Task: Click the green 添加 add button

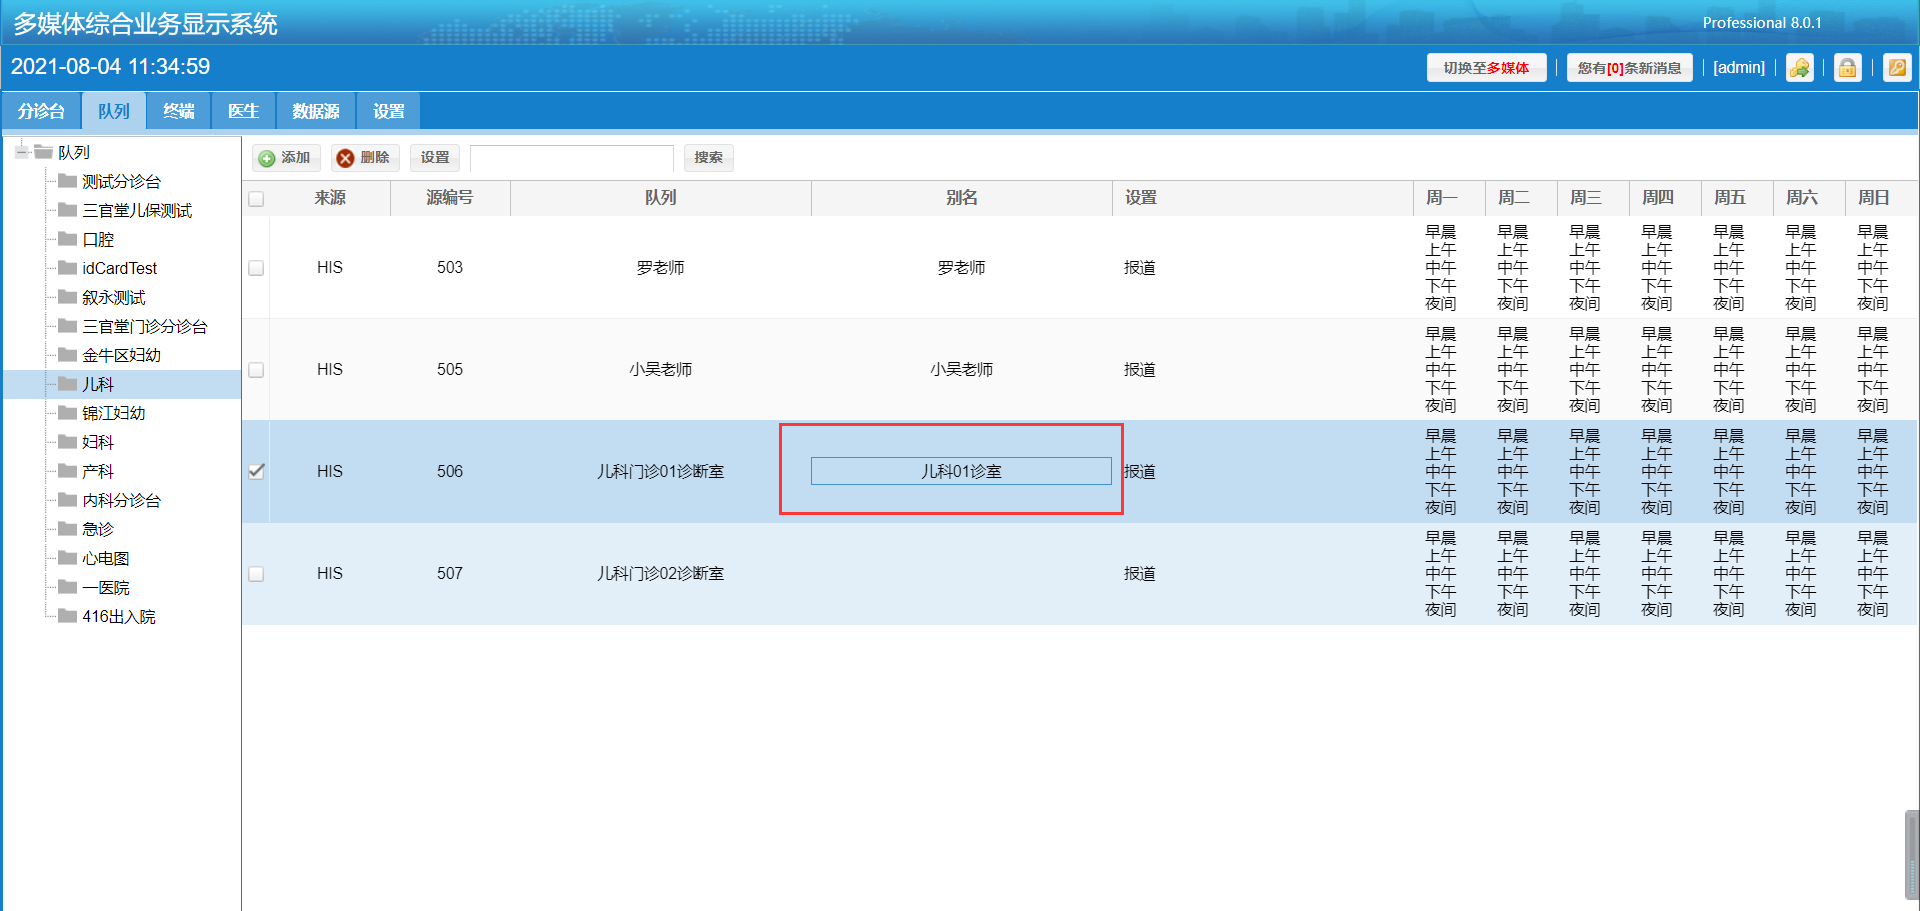Action: [x=286, y=158]
